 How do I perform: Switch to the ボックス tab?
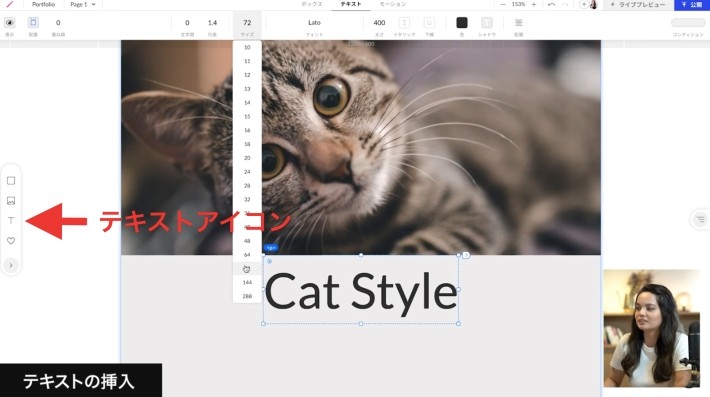click(312, 5)
